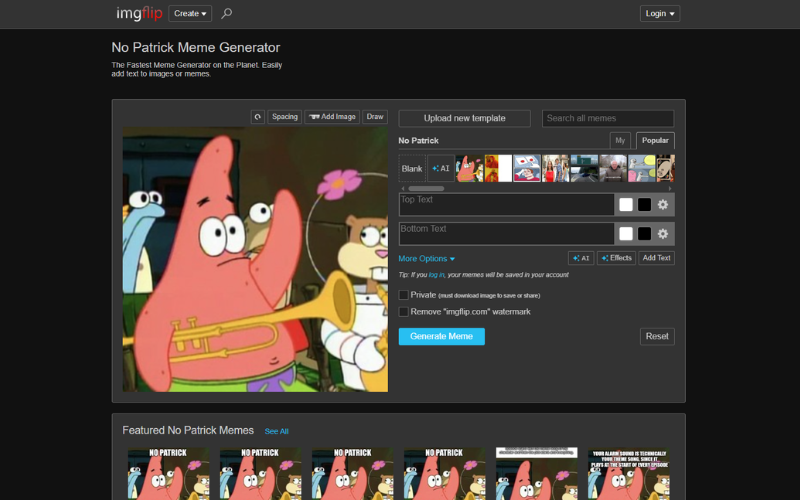The width and height of the screenshot is (800, 500).
Task: Expand More Options
Action: [427, 259]
